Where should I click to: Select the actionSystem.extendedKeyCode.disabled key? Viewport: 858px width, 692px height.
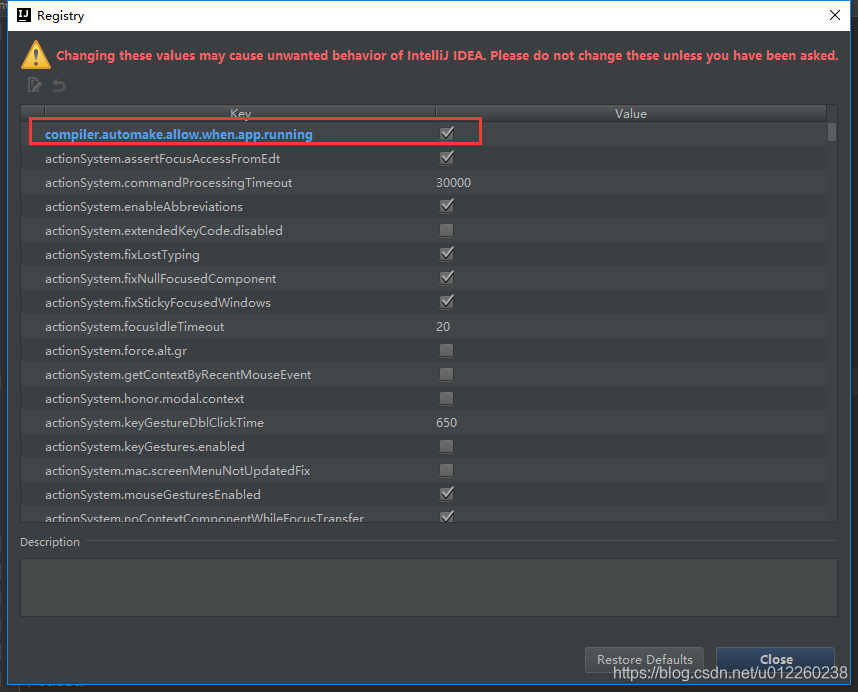[164, 231]
